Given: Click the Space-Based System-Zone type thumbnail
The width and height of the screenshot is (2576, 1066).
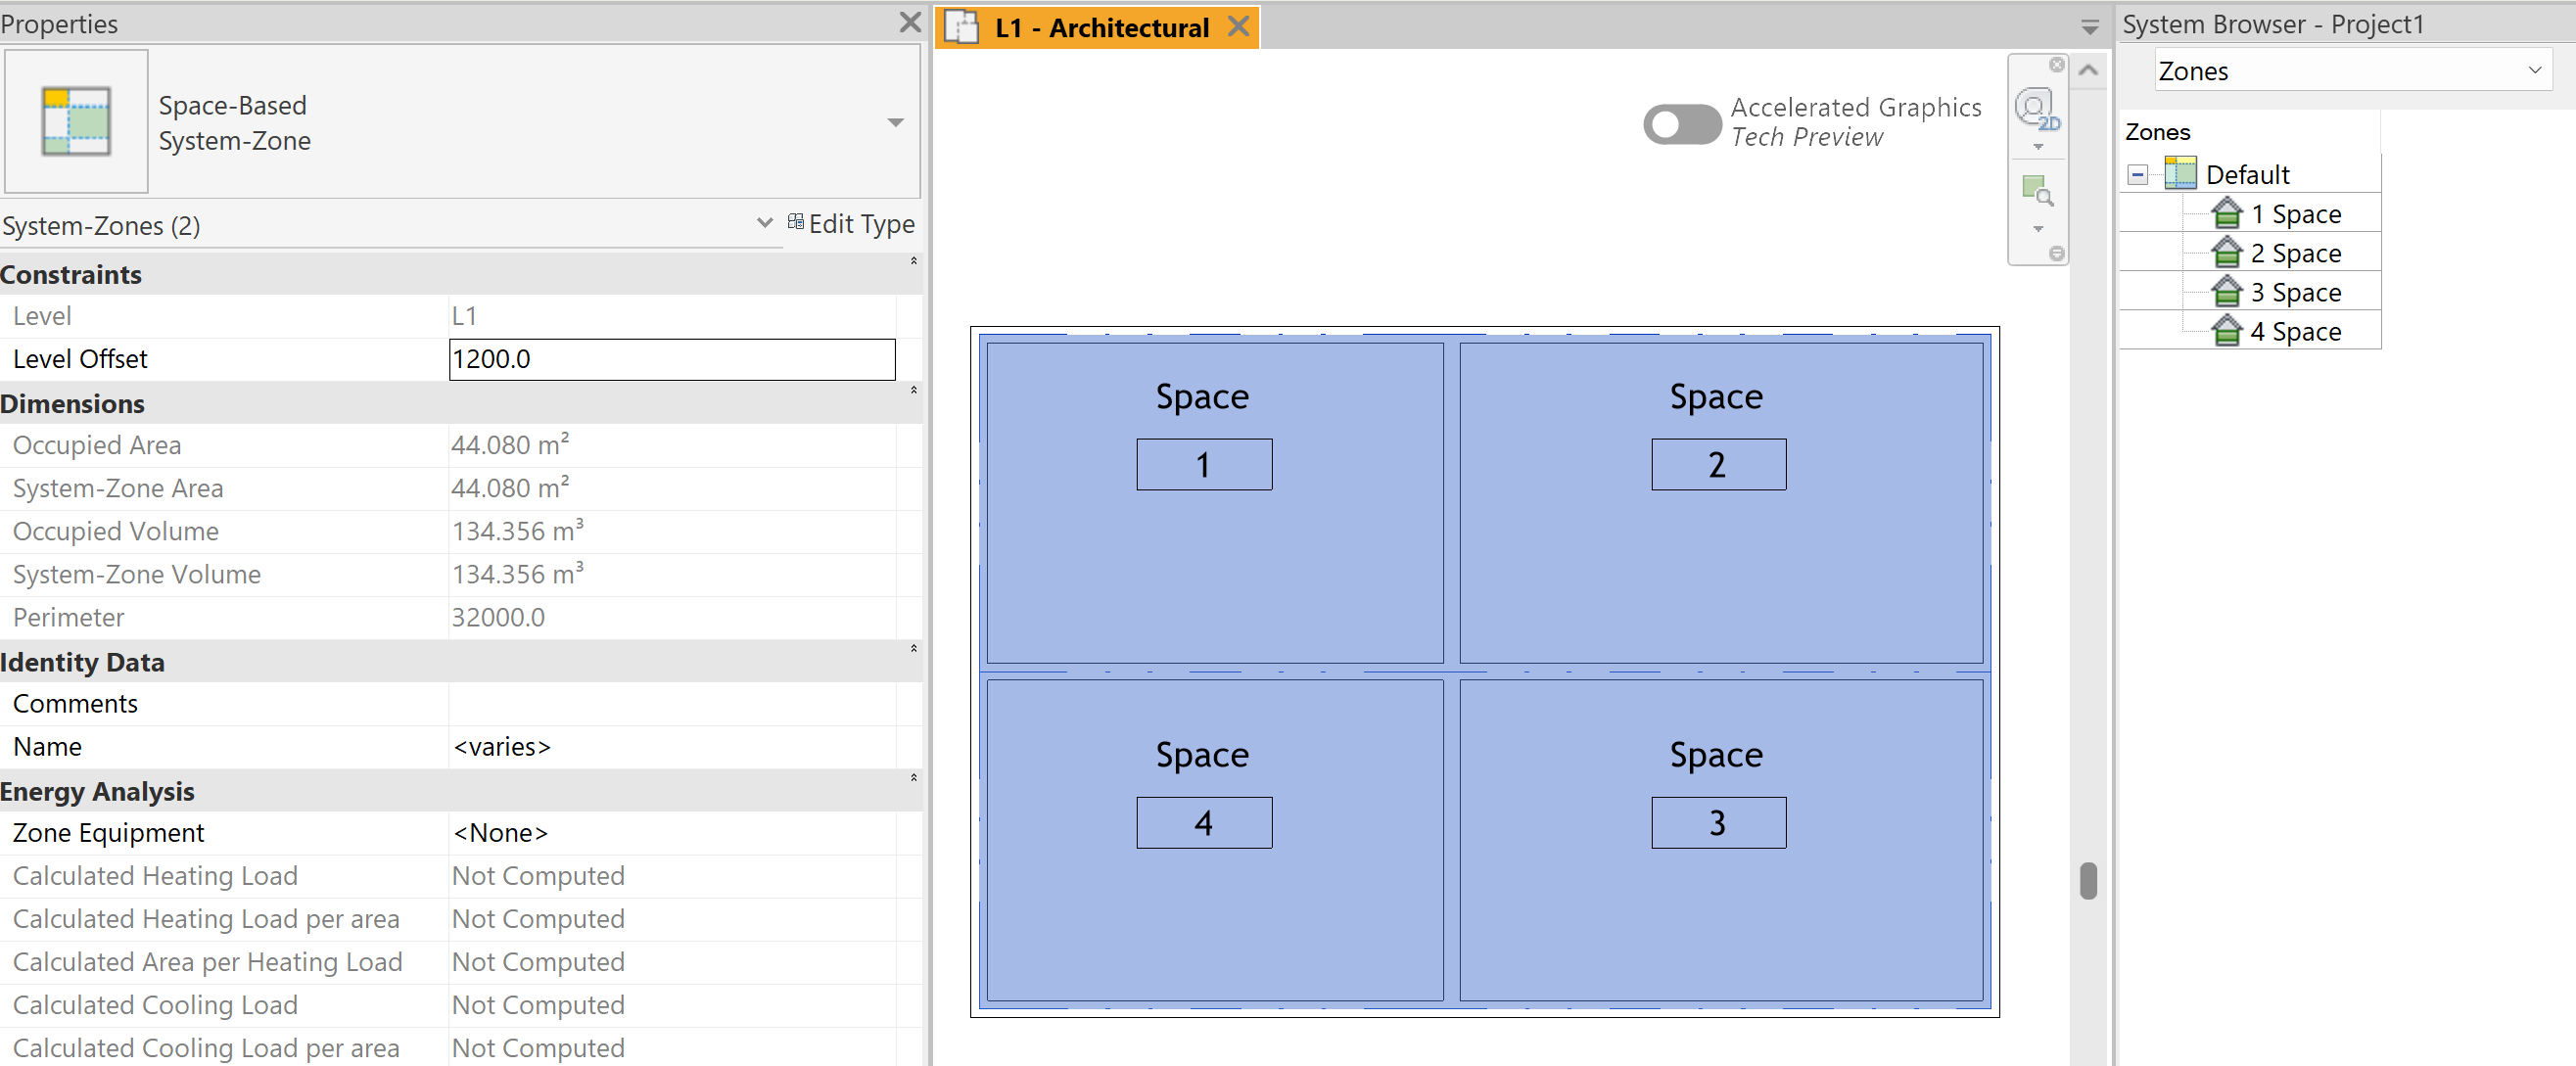Looking at the screenshot, I should pyautogui.click(x=76, y=121).
